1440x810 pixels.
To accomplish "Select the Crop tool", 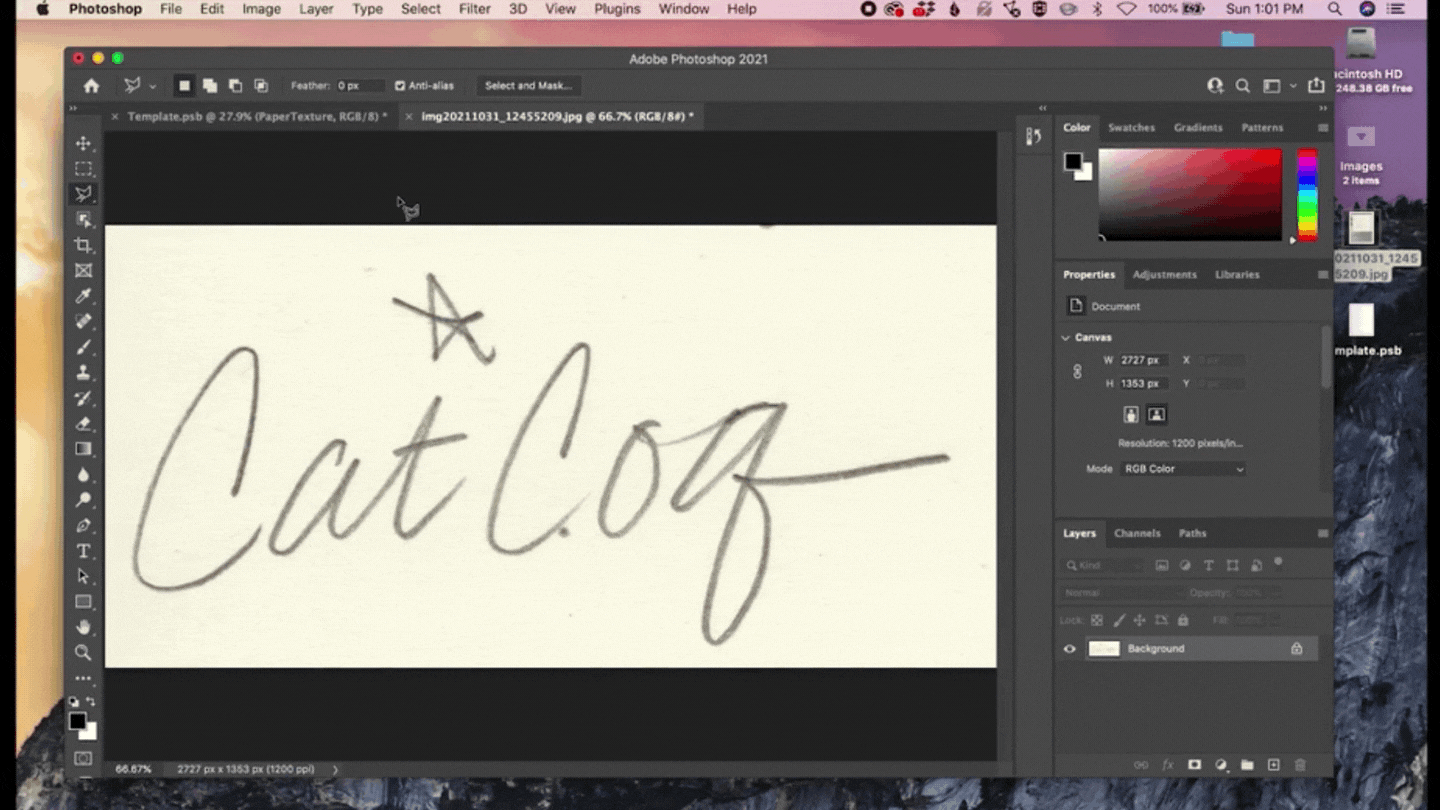I will click(x=84, y=245).
